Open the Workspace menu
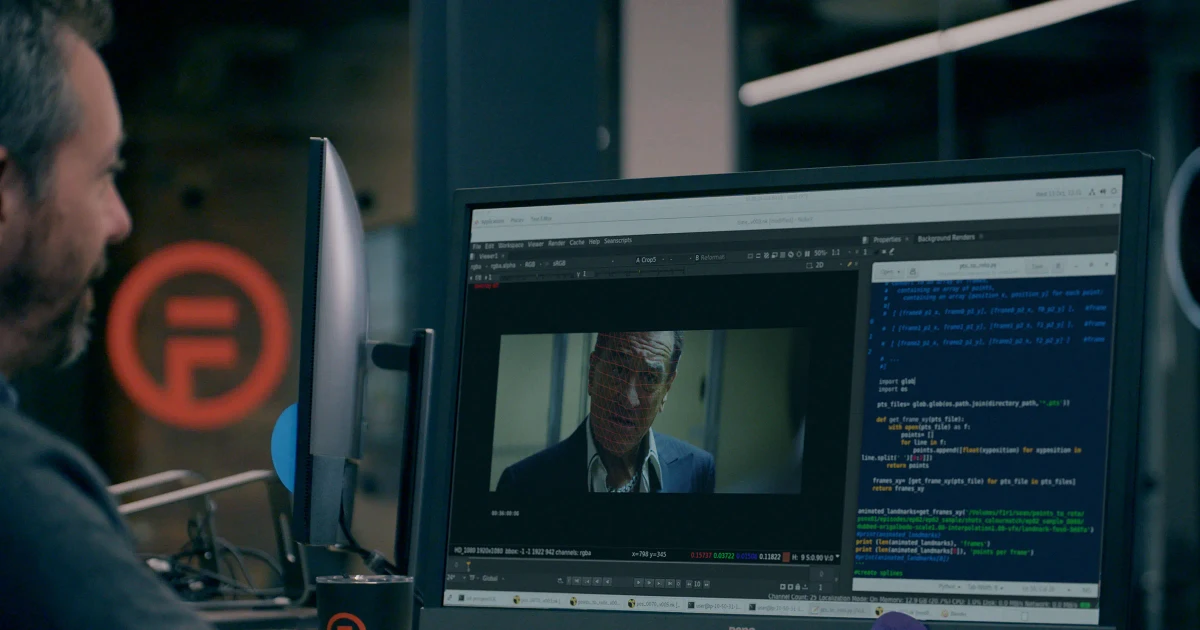Image resolution: width=1200 pixels, height=630 pixels. click(510, 244)
